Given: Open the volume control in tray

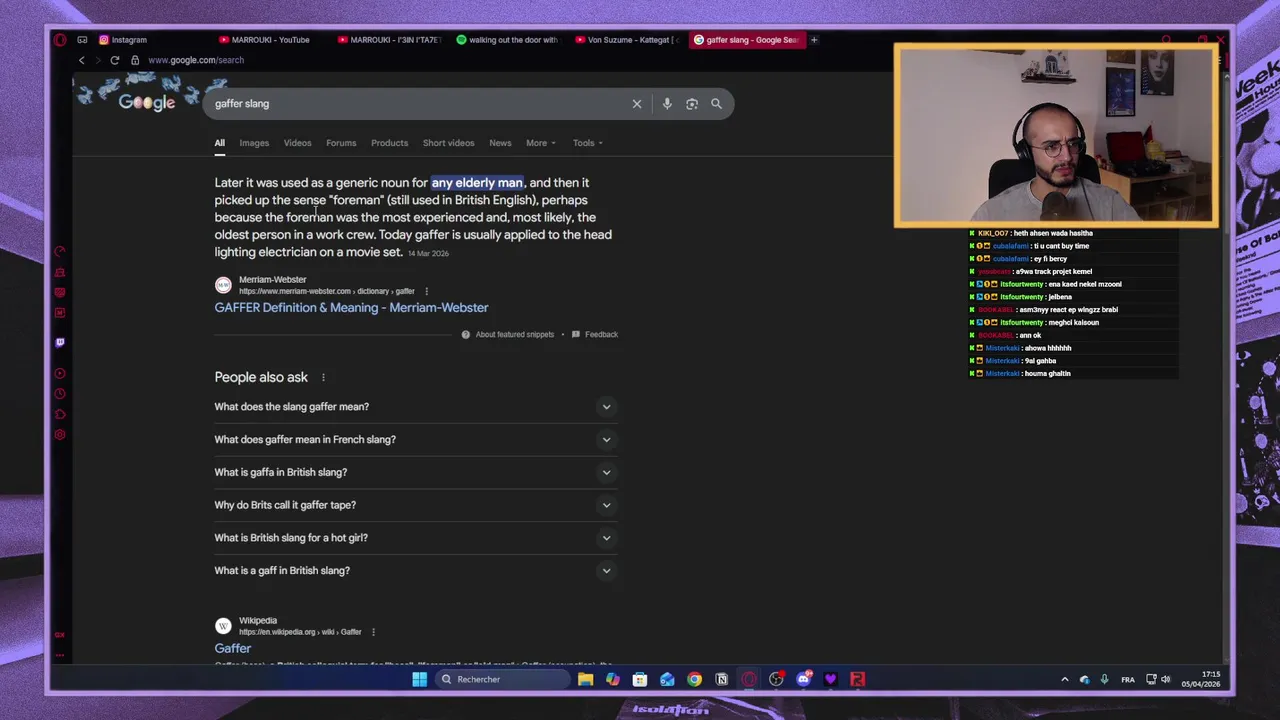Looking at the screenshot, I should coord(1165,680).
